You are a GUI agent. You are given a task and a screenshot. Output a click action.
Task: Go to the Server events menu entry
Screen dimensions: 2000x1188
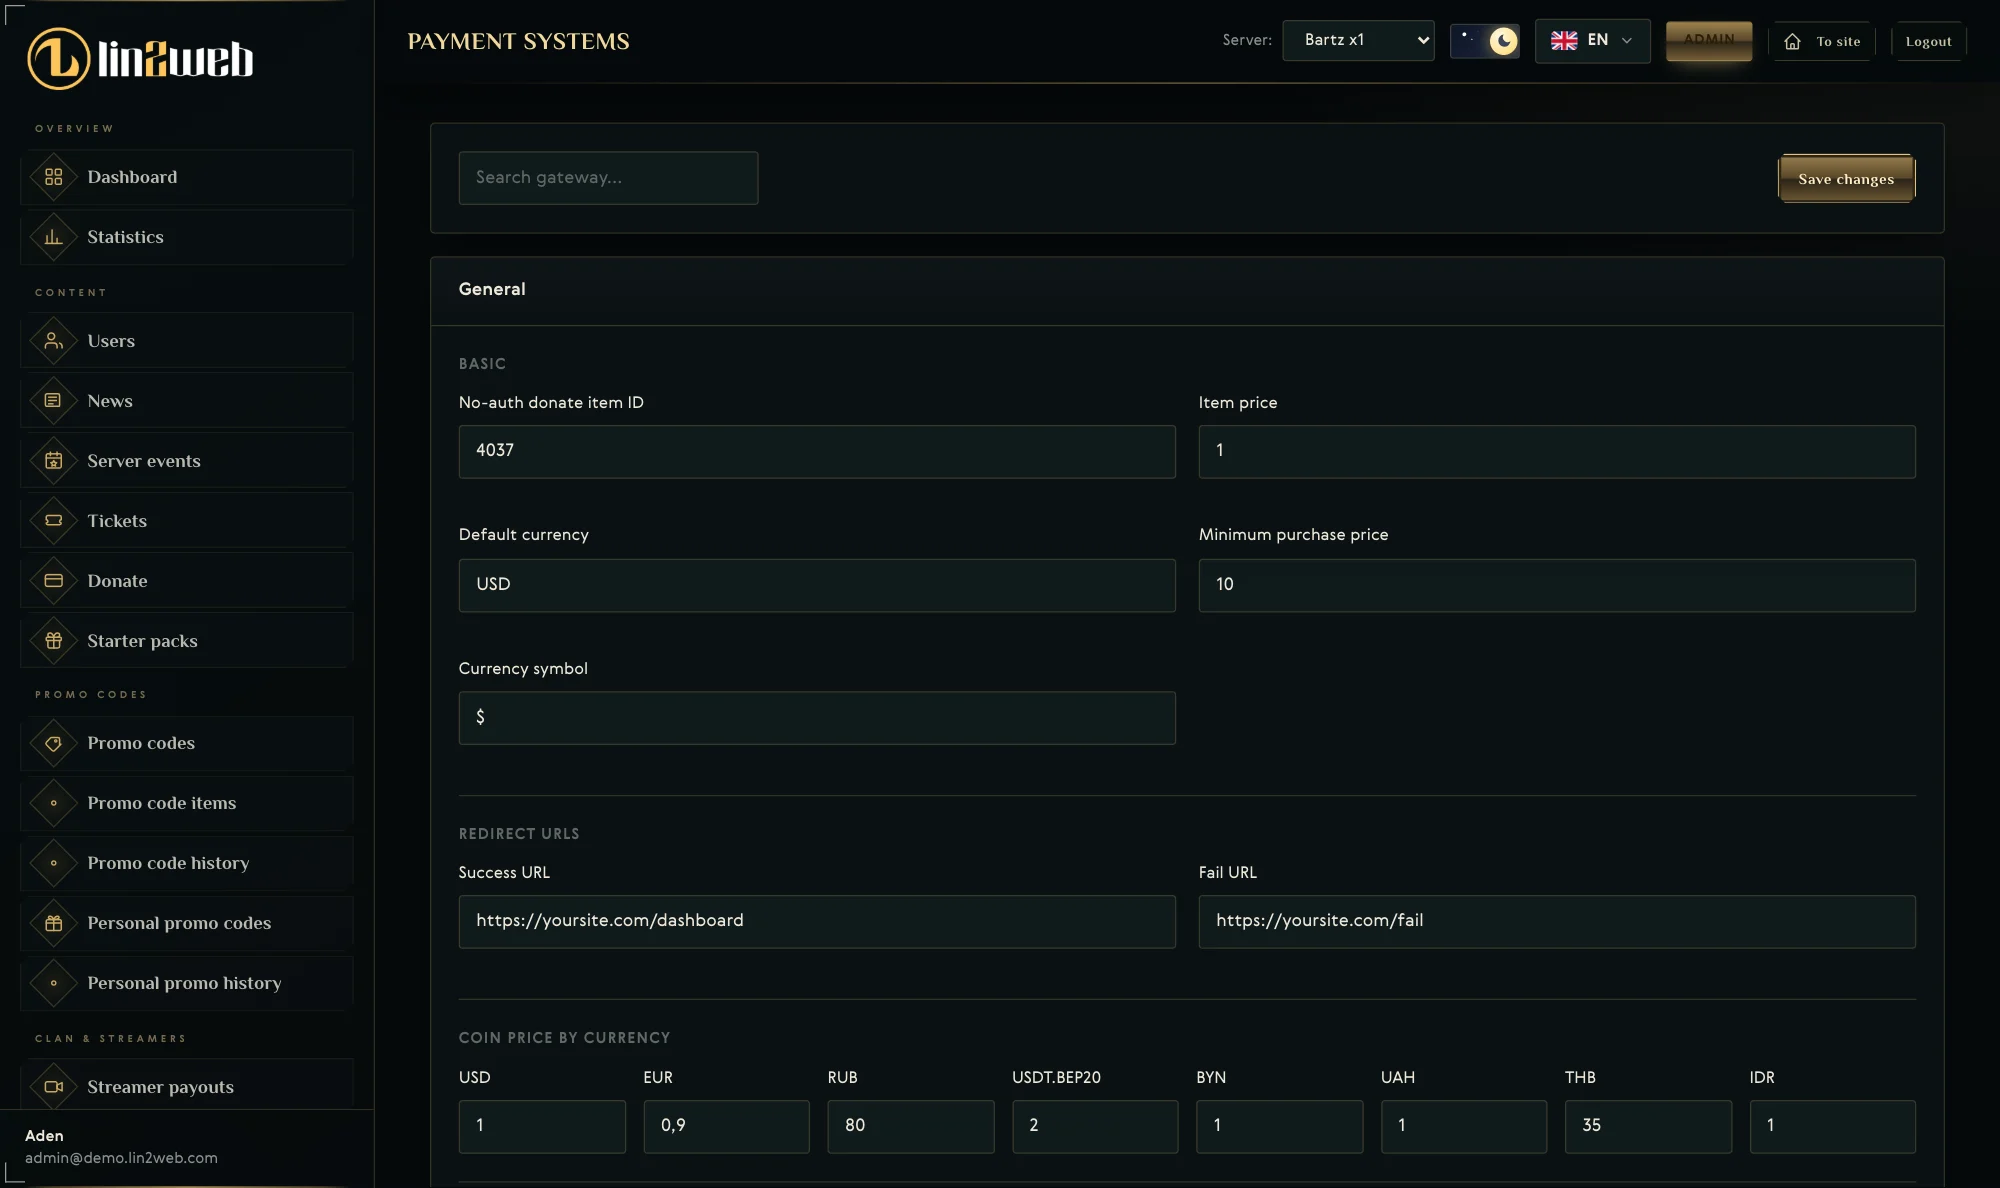tap(187, 461)
